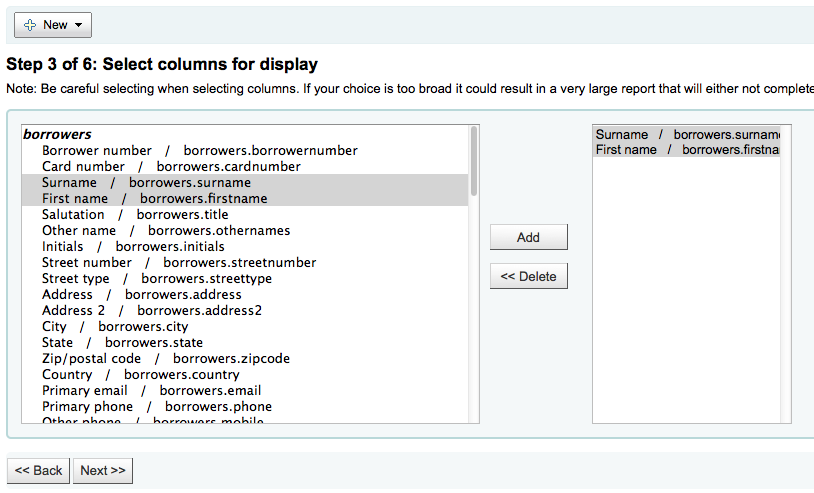Pick Primary email / borrowers.email
The height and width of the screenshot is (493, 814).
click(245, 391)
